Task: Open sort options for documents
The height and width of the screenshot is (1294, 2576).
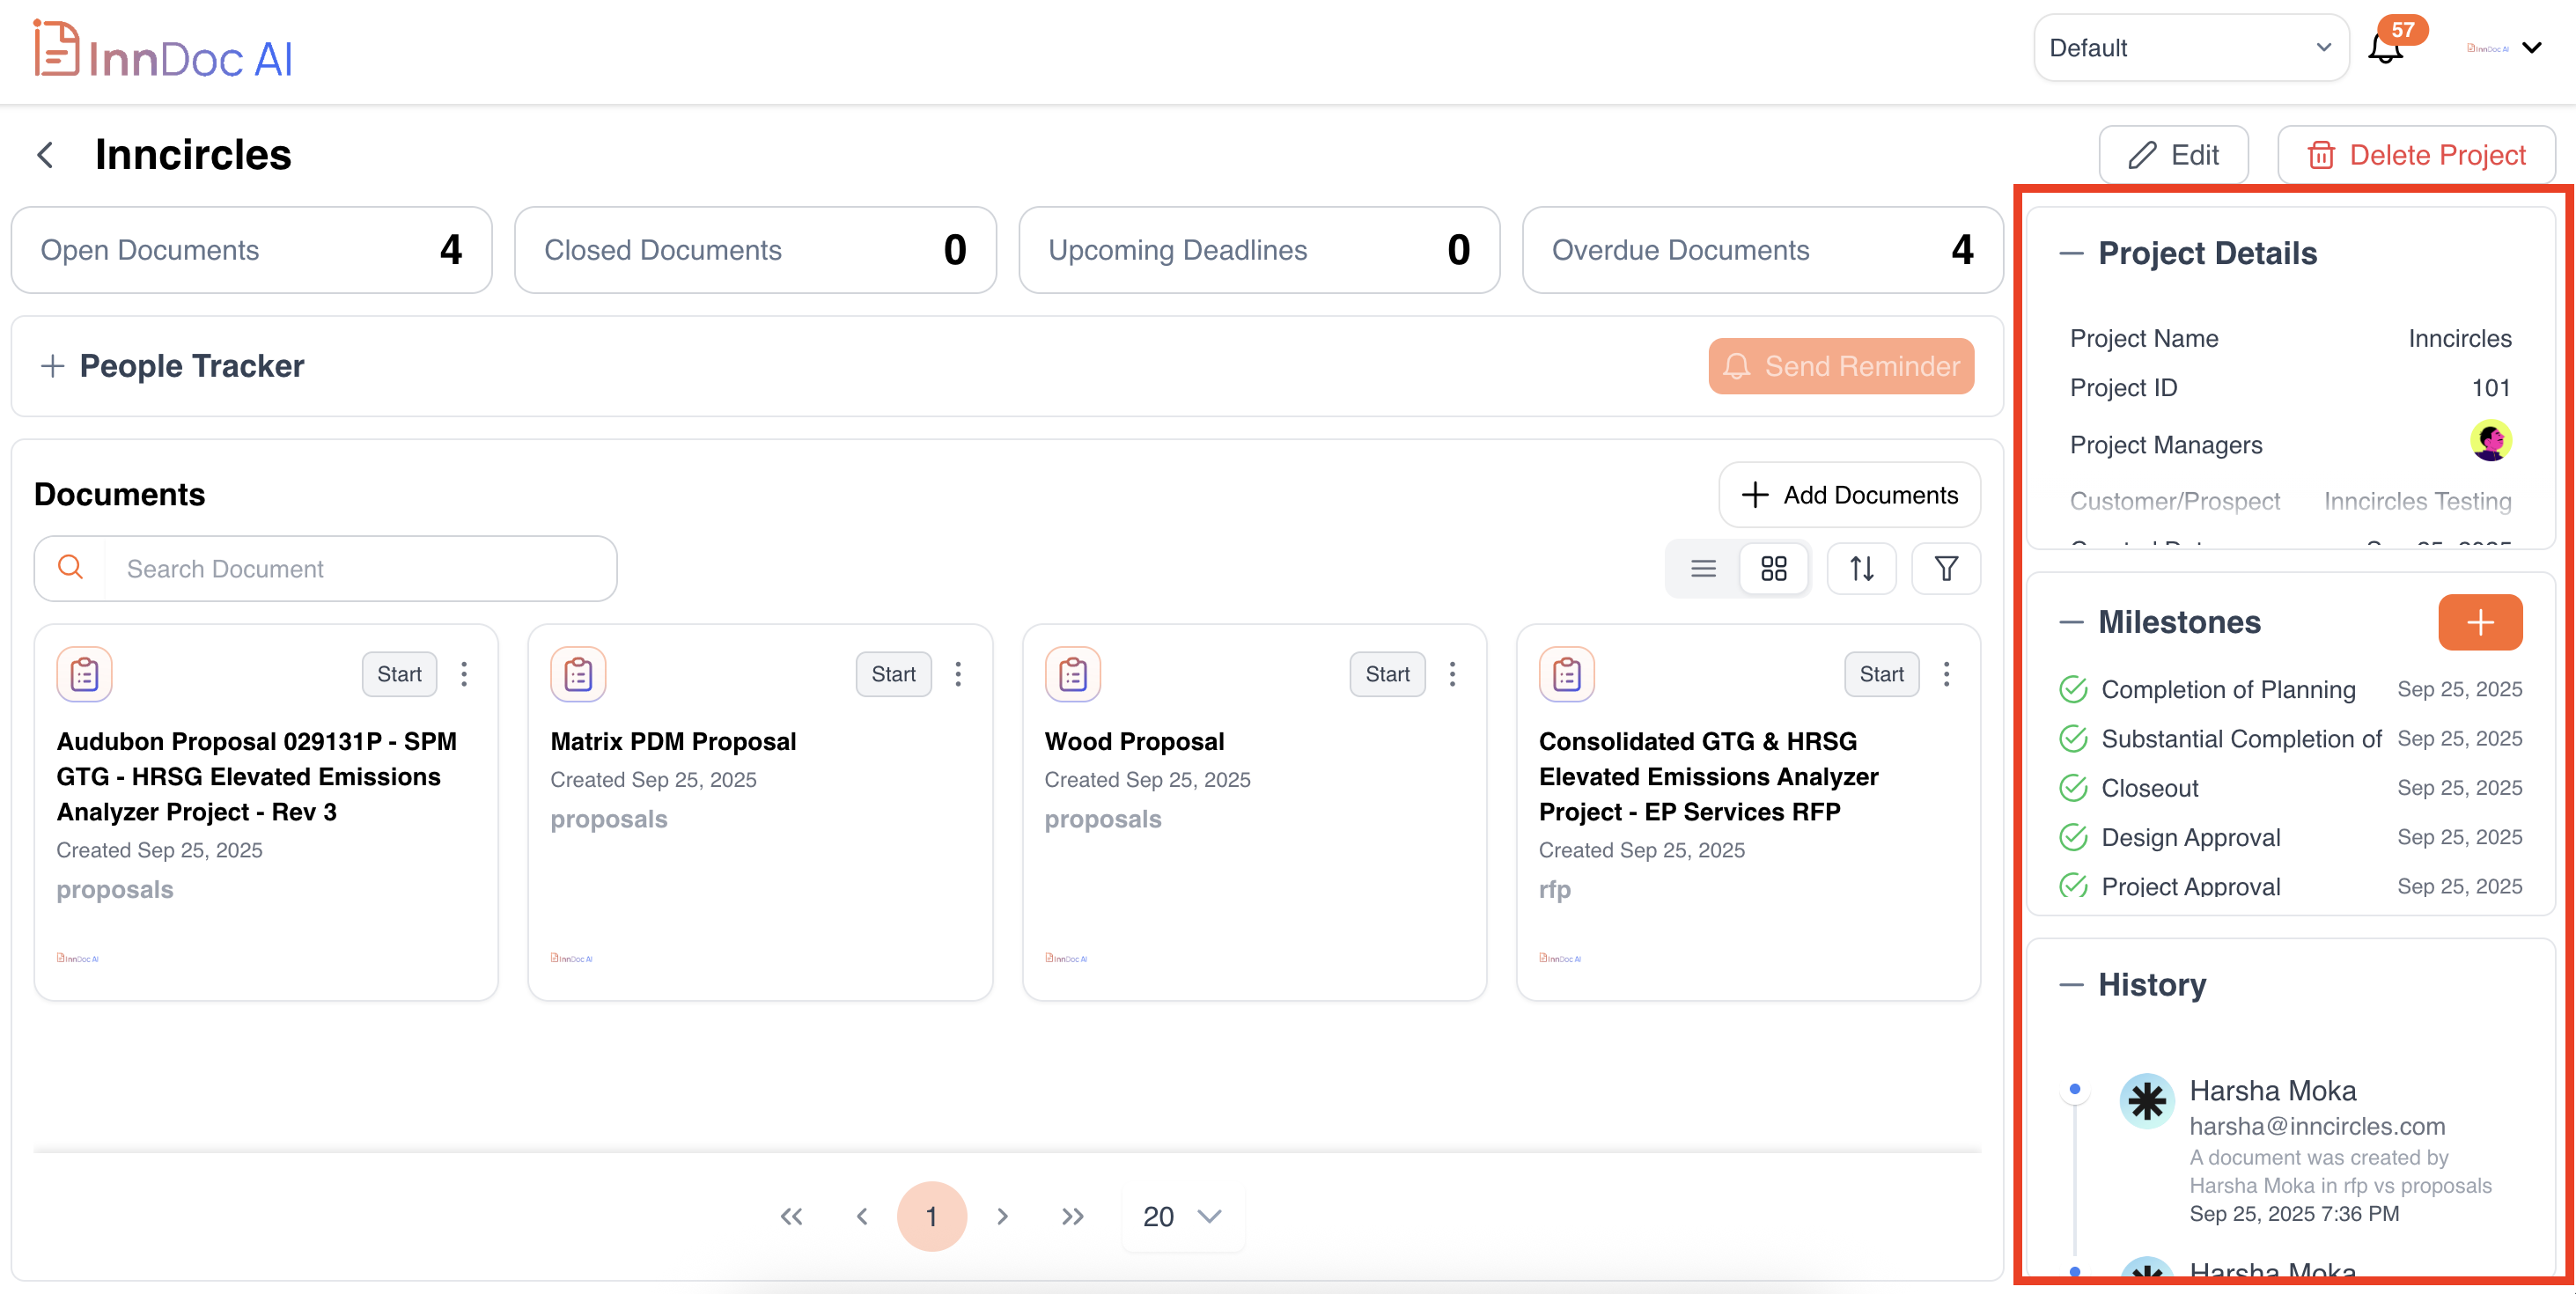Action: click(1861, 569)
